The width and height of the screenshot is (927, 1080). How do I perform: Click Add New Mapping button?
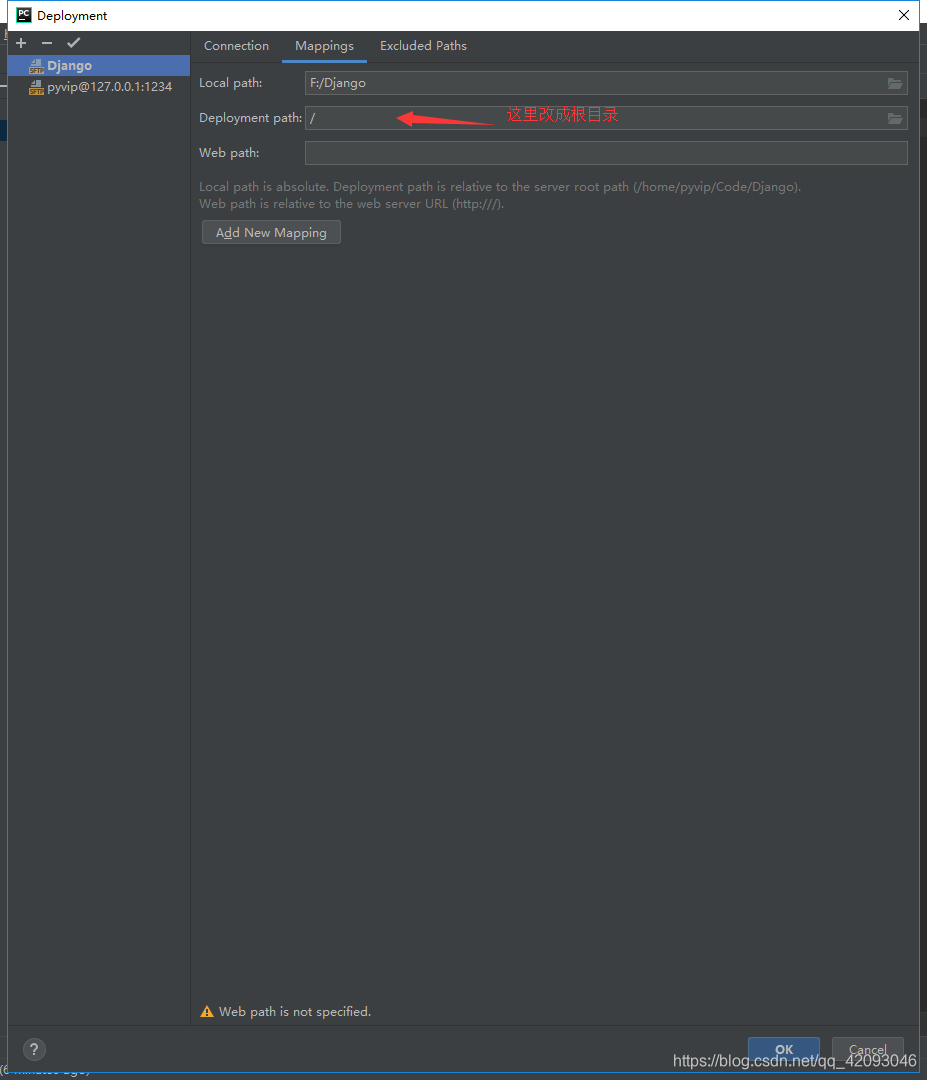271,232
